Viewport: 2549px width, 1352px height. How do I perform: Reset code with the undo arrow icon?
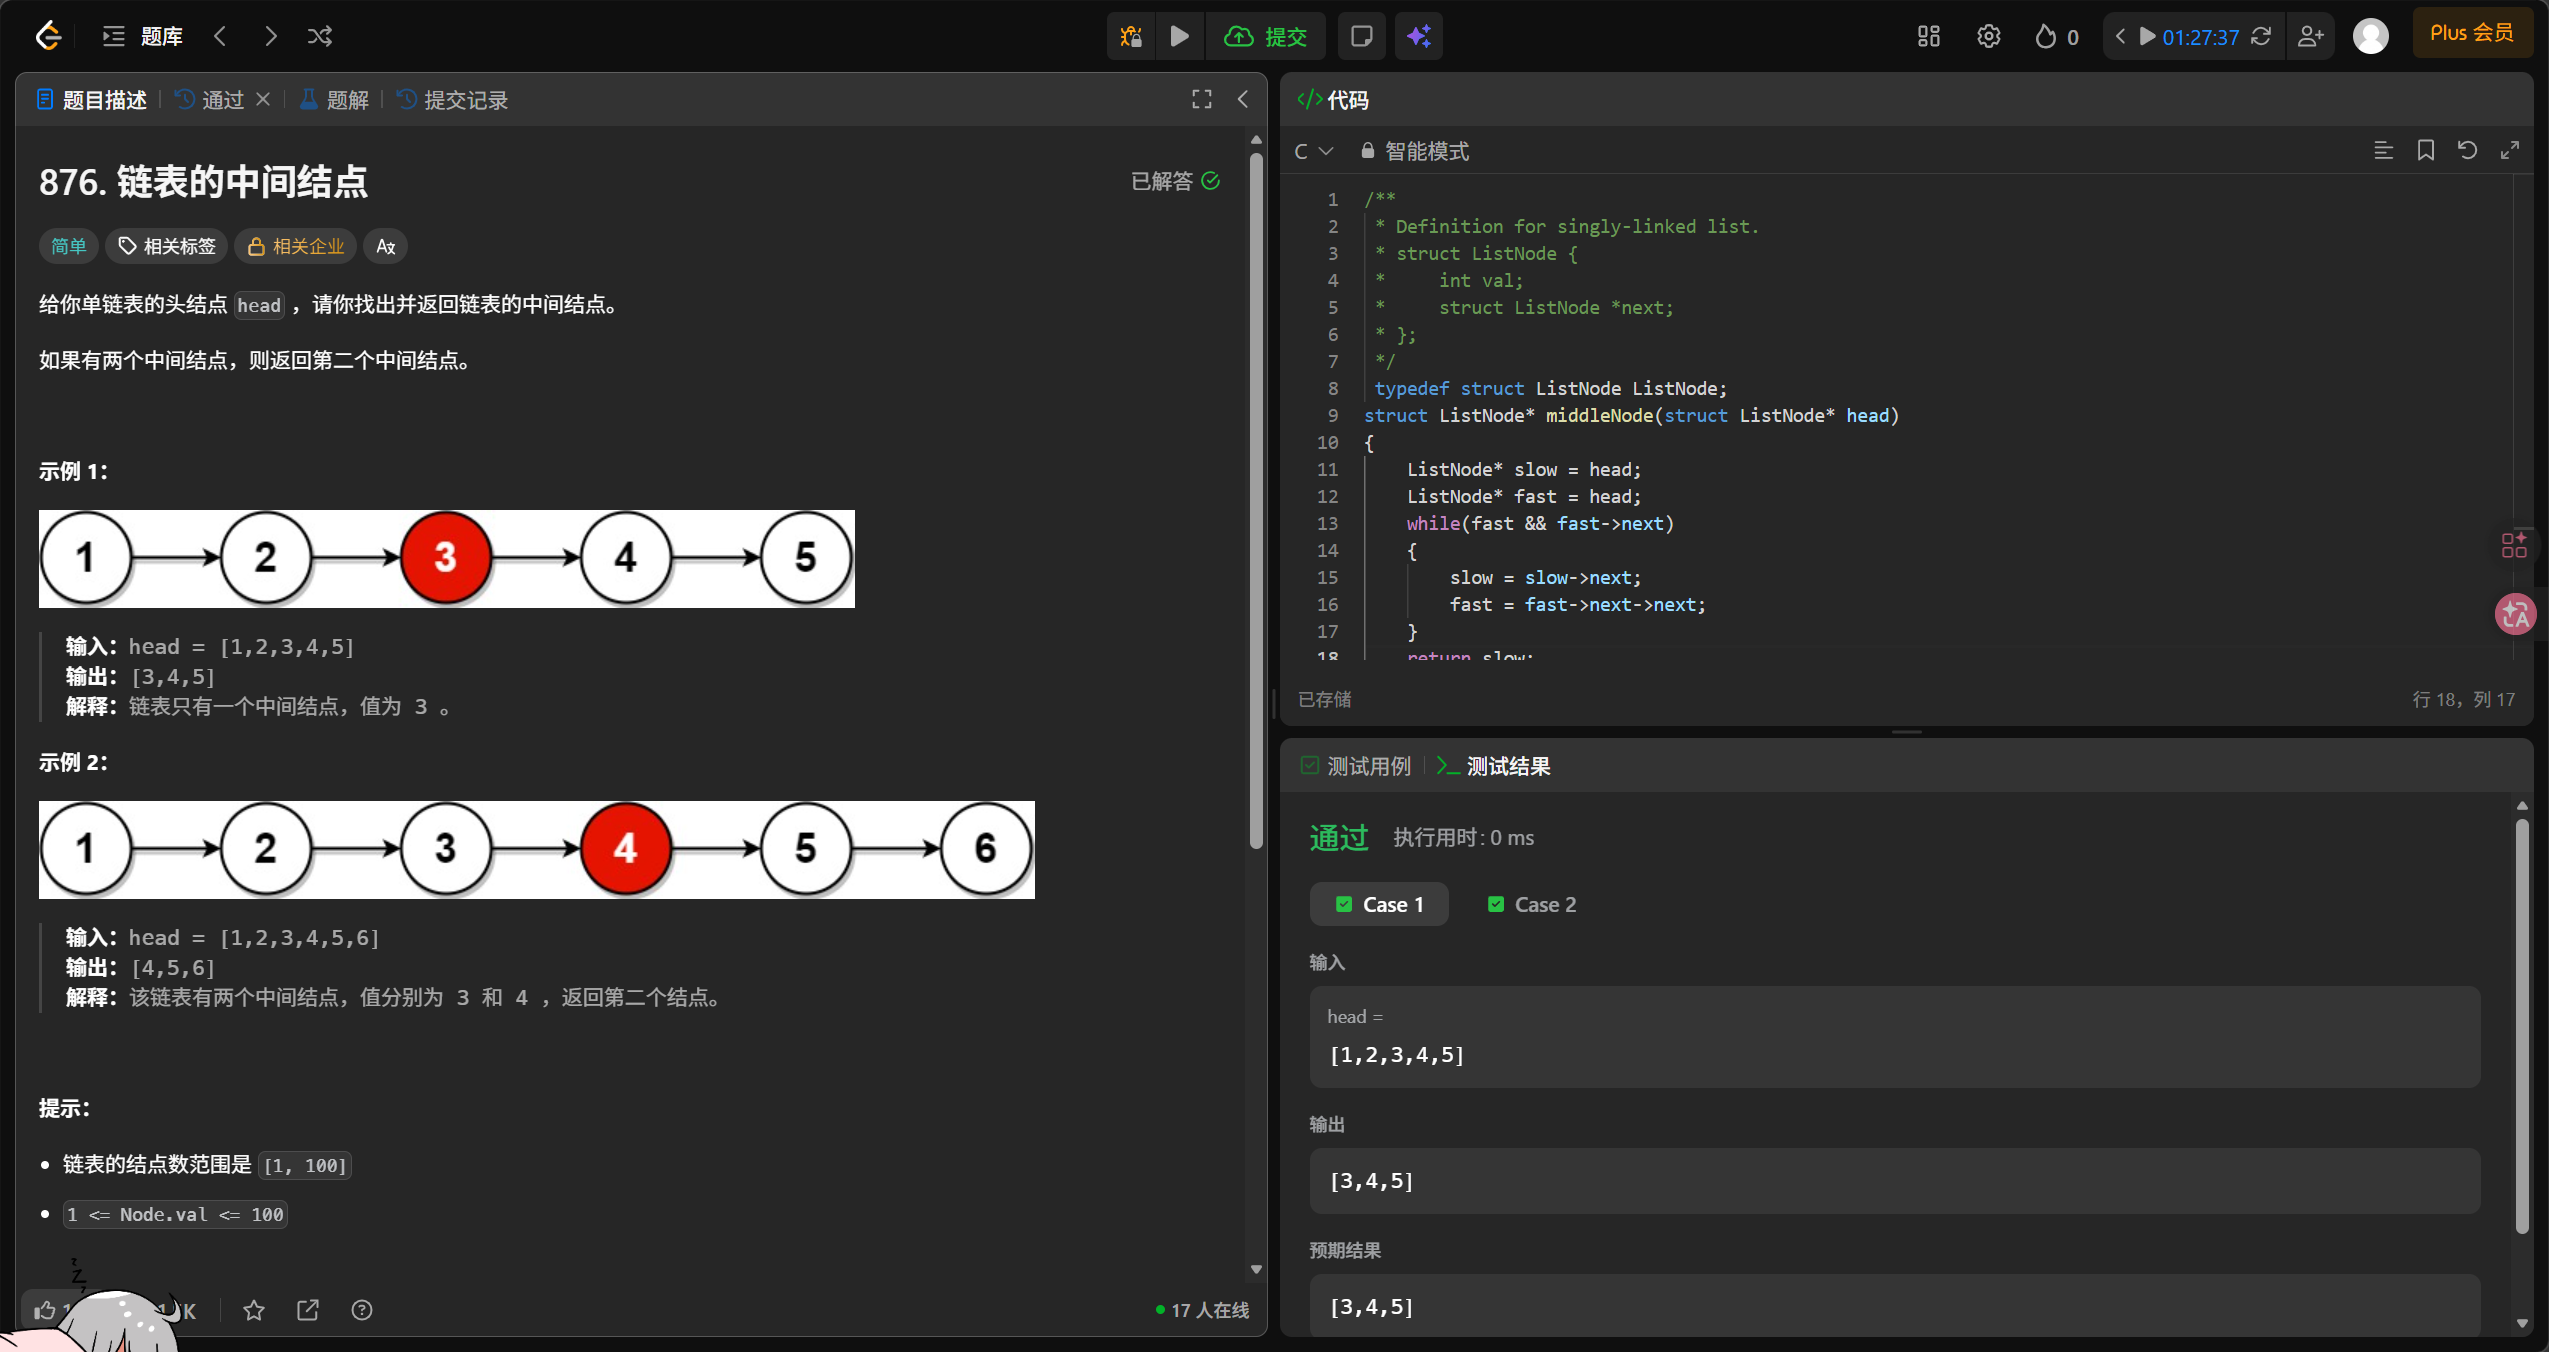[2467, 151]
